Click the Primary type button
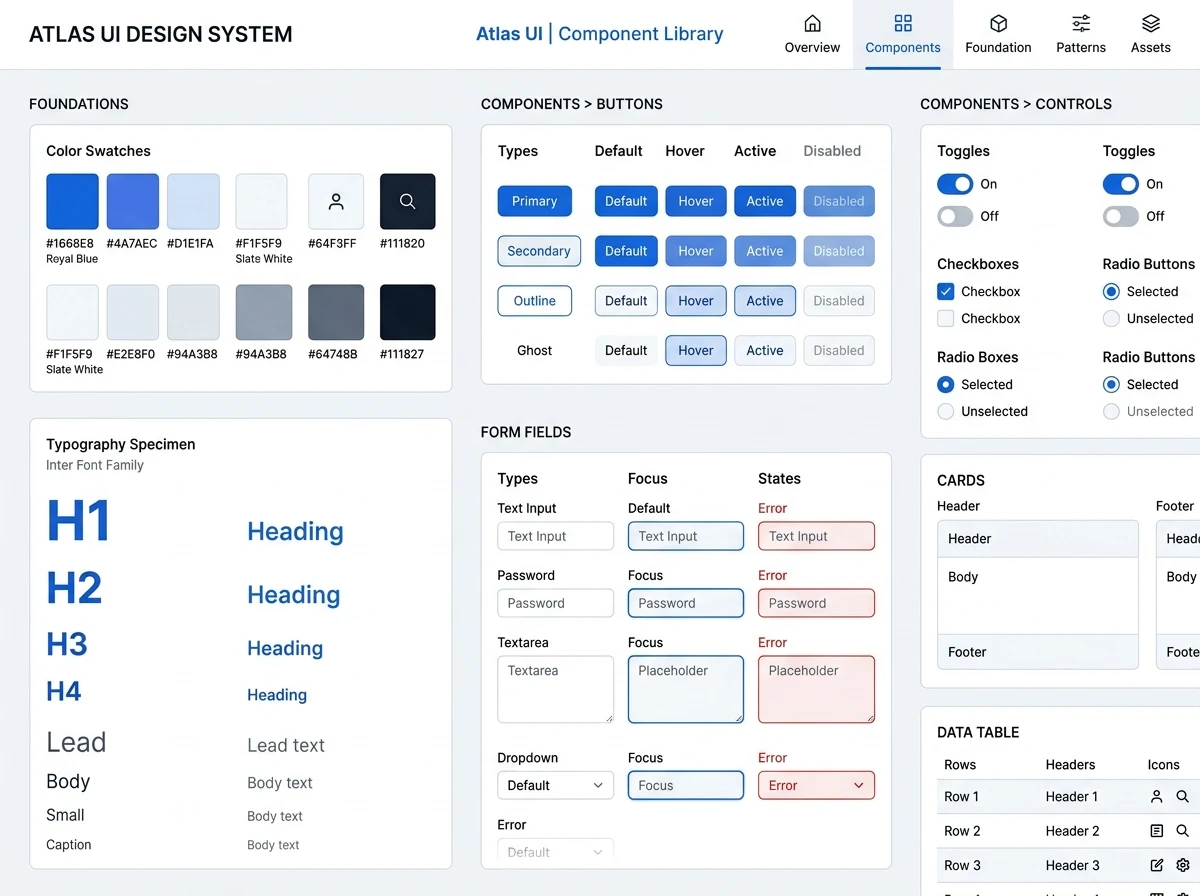This screenshot has height=896, width=1200. [x=535, y=201]
